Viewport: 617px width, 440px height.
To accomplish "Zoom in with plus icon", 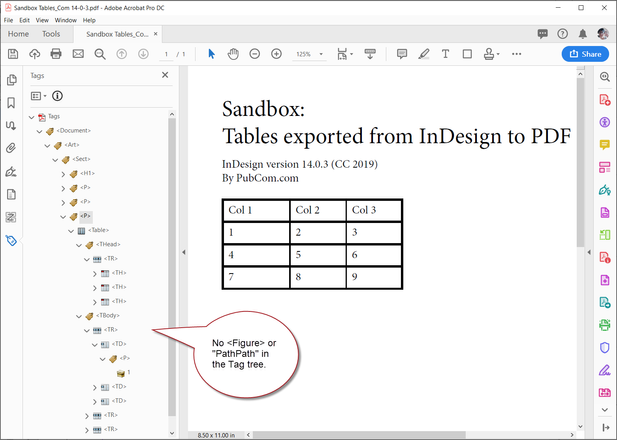I will click(x=276, y=54).
